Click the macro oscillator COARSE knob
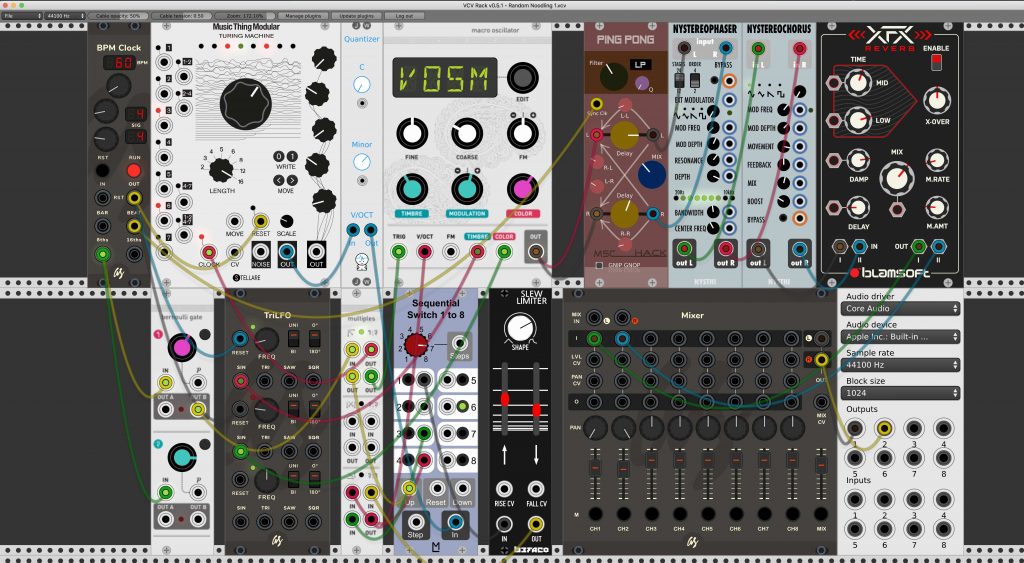 click(x=467, y=133)
